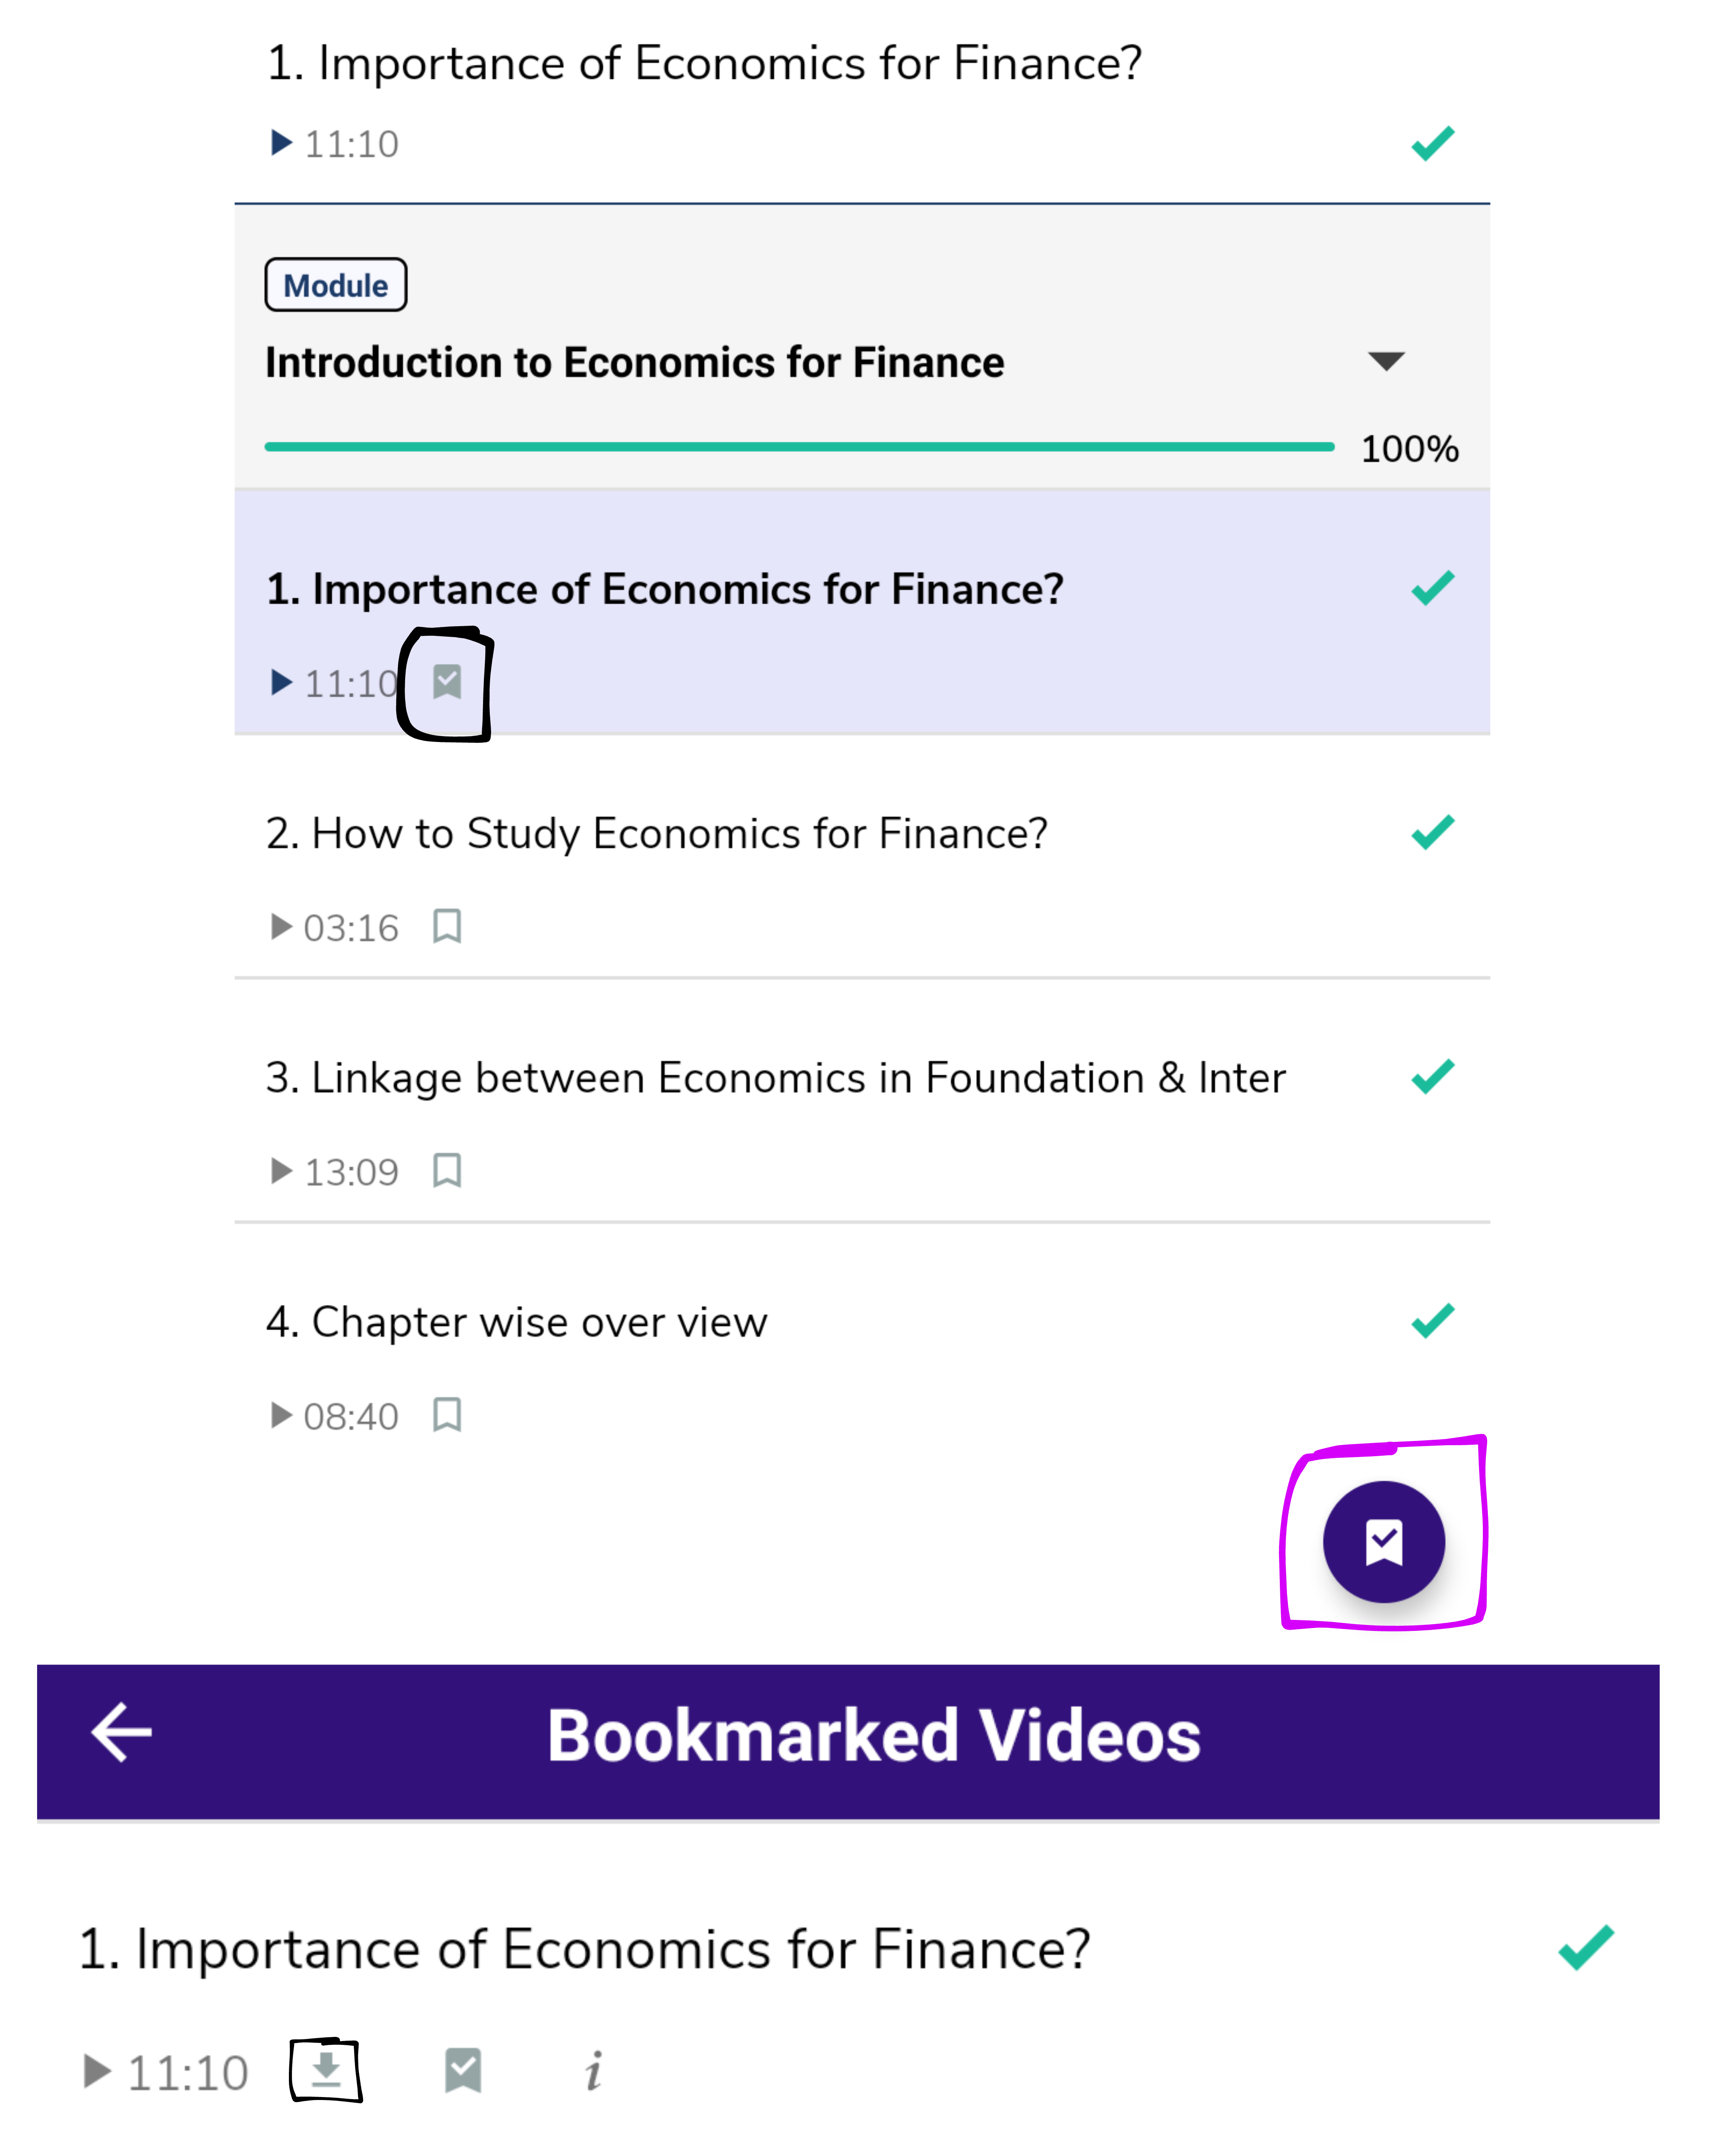This screenshot has width=1725, height=2156.
Task: Play the highlighted 11:10 video in module
Action: pyautogui.click(x=281, y=683)
